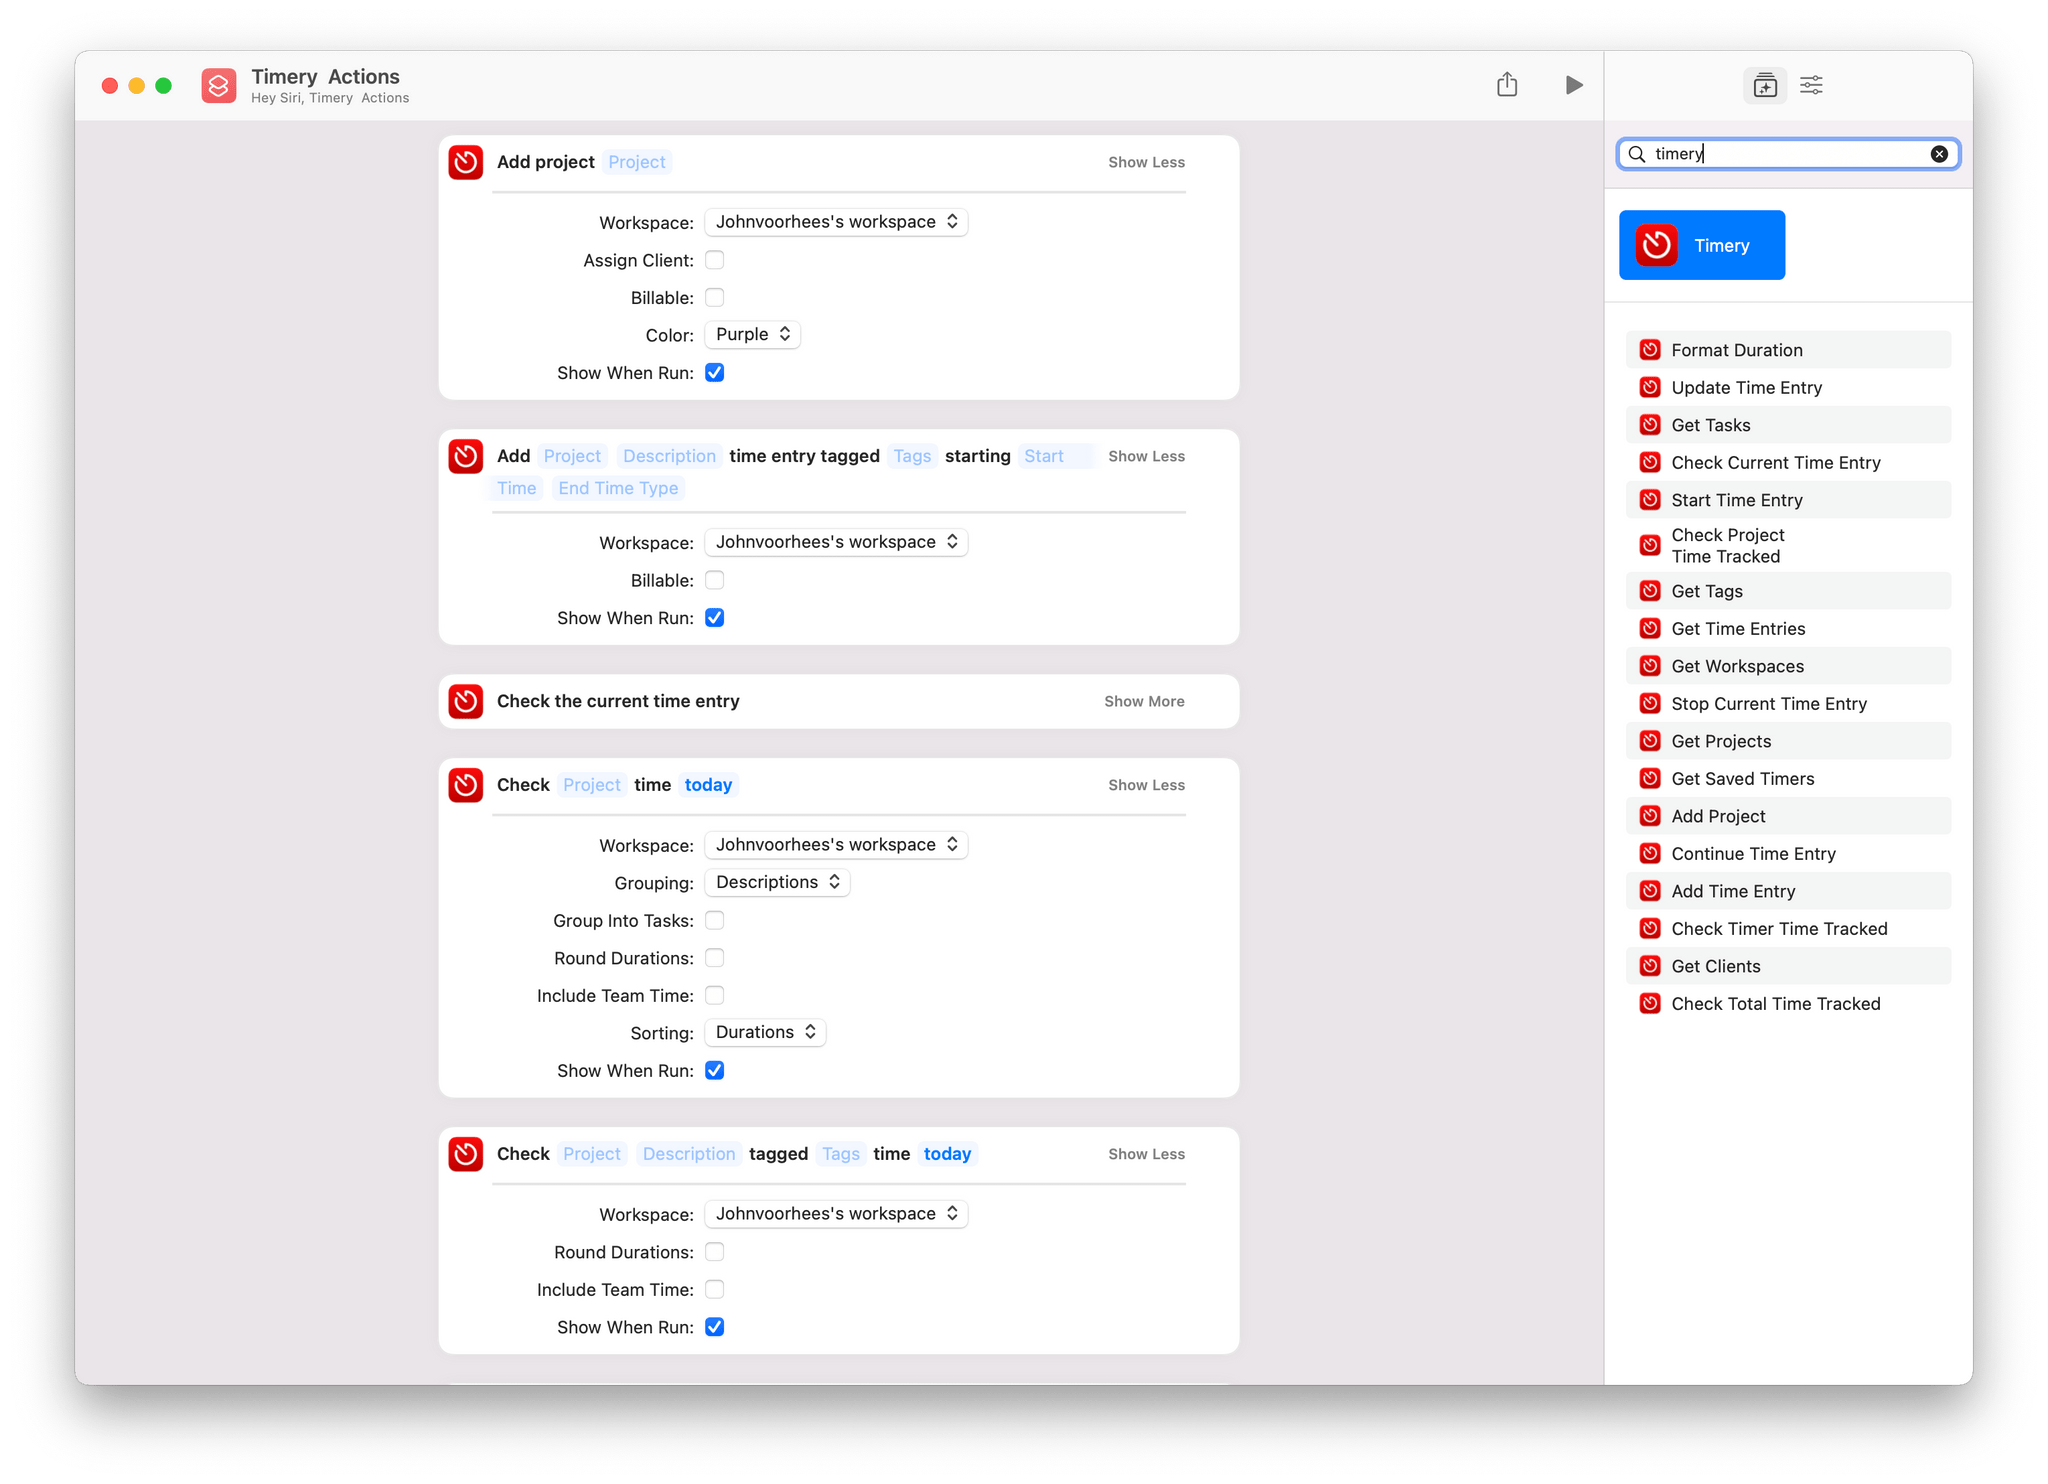Screen dimensions: 2048x1484
Task: Click the Get Clients icon
Action: tap(1650, 966)
